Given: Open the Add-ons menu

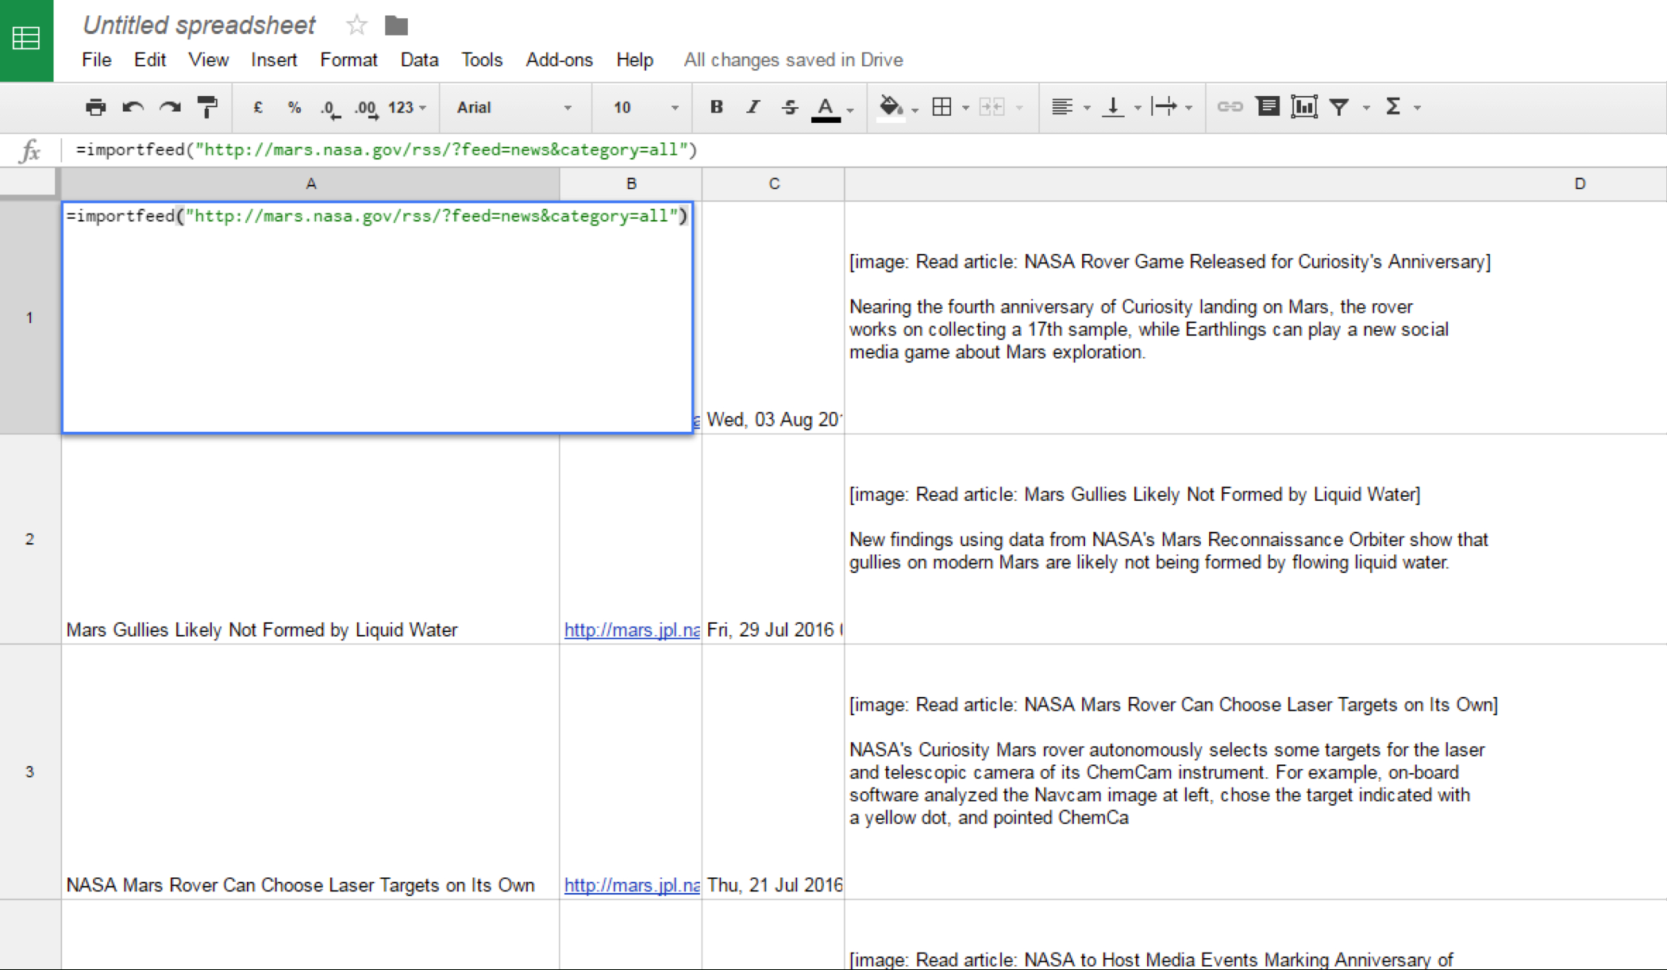Looking at the screenshot, I should pyautogui.click(x=559, y=60).
